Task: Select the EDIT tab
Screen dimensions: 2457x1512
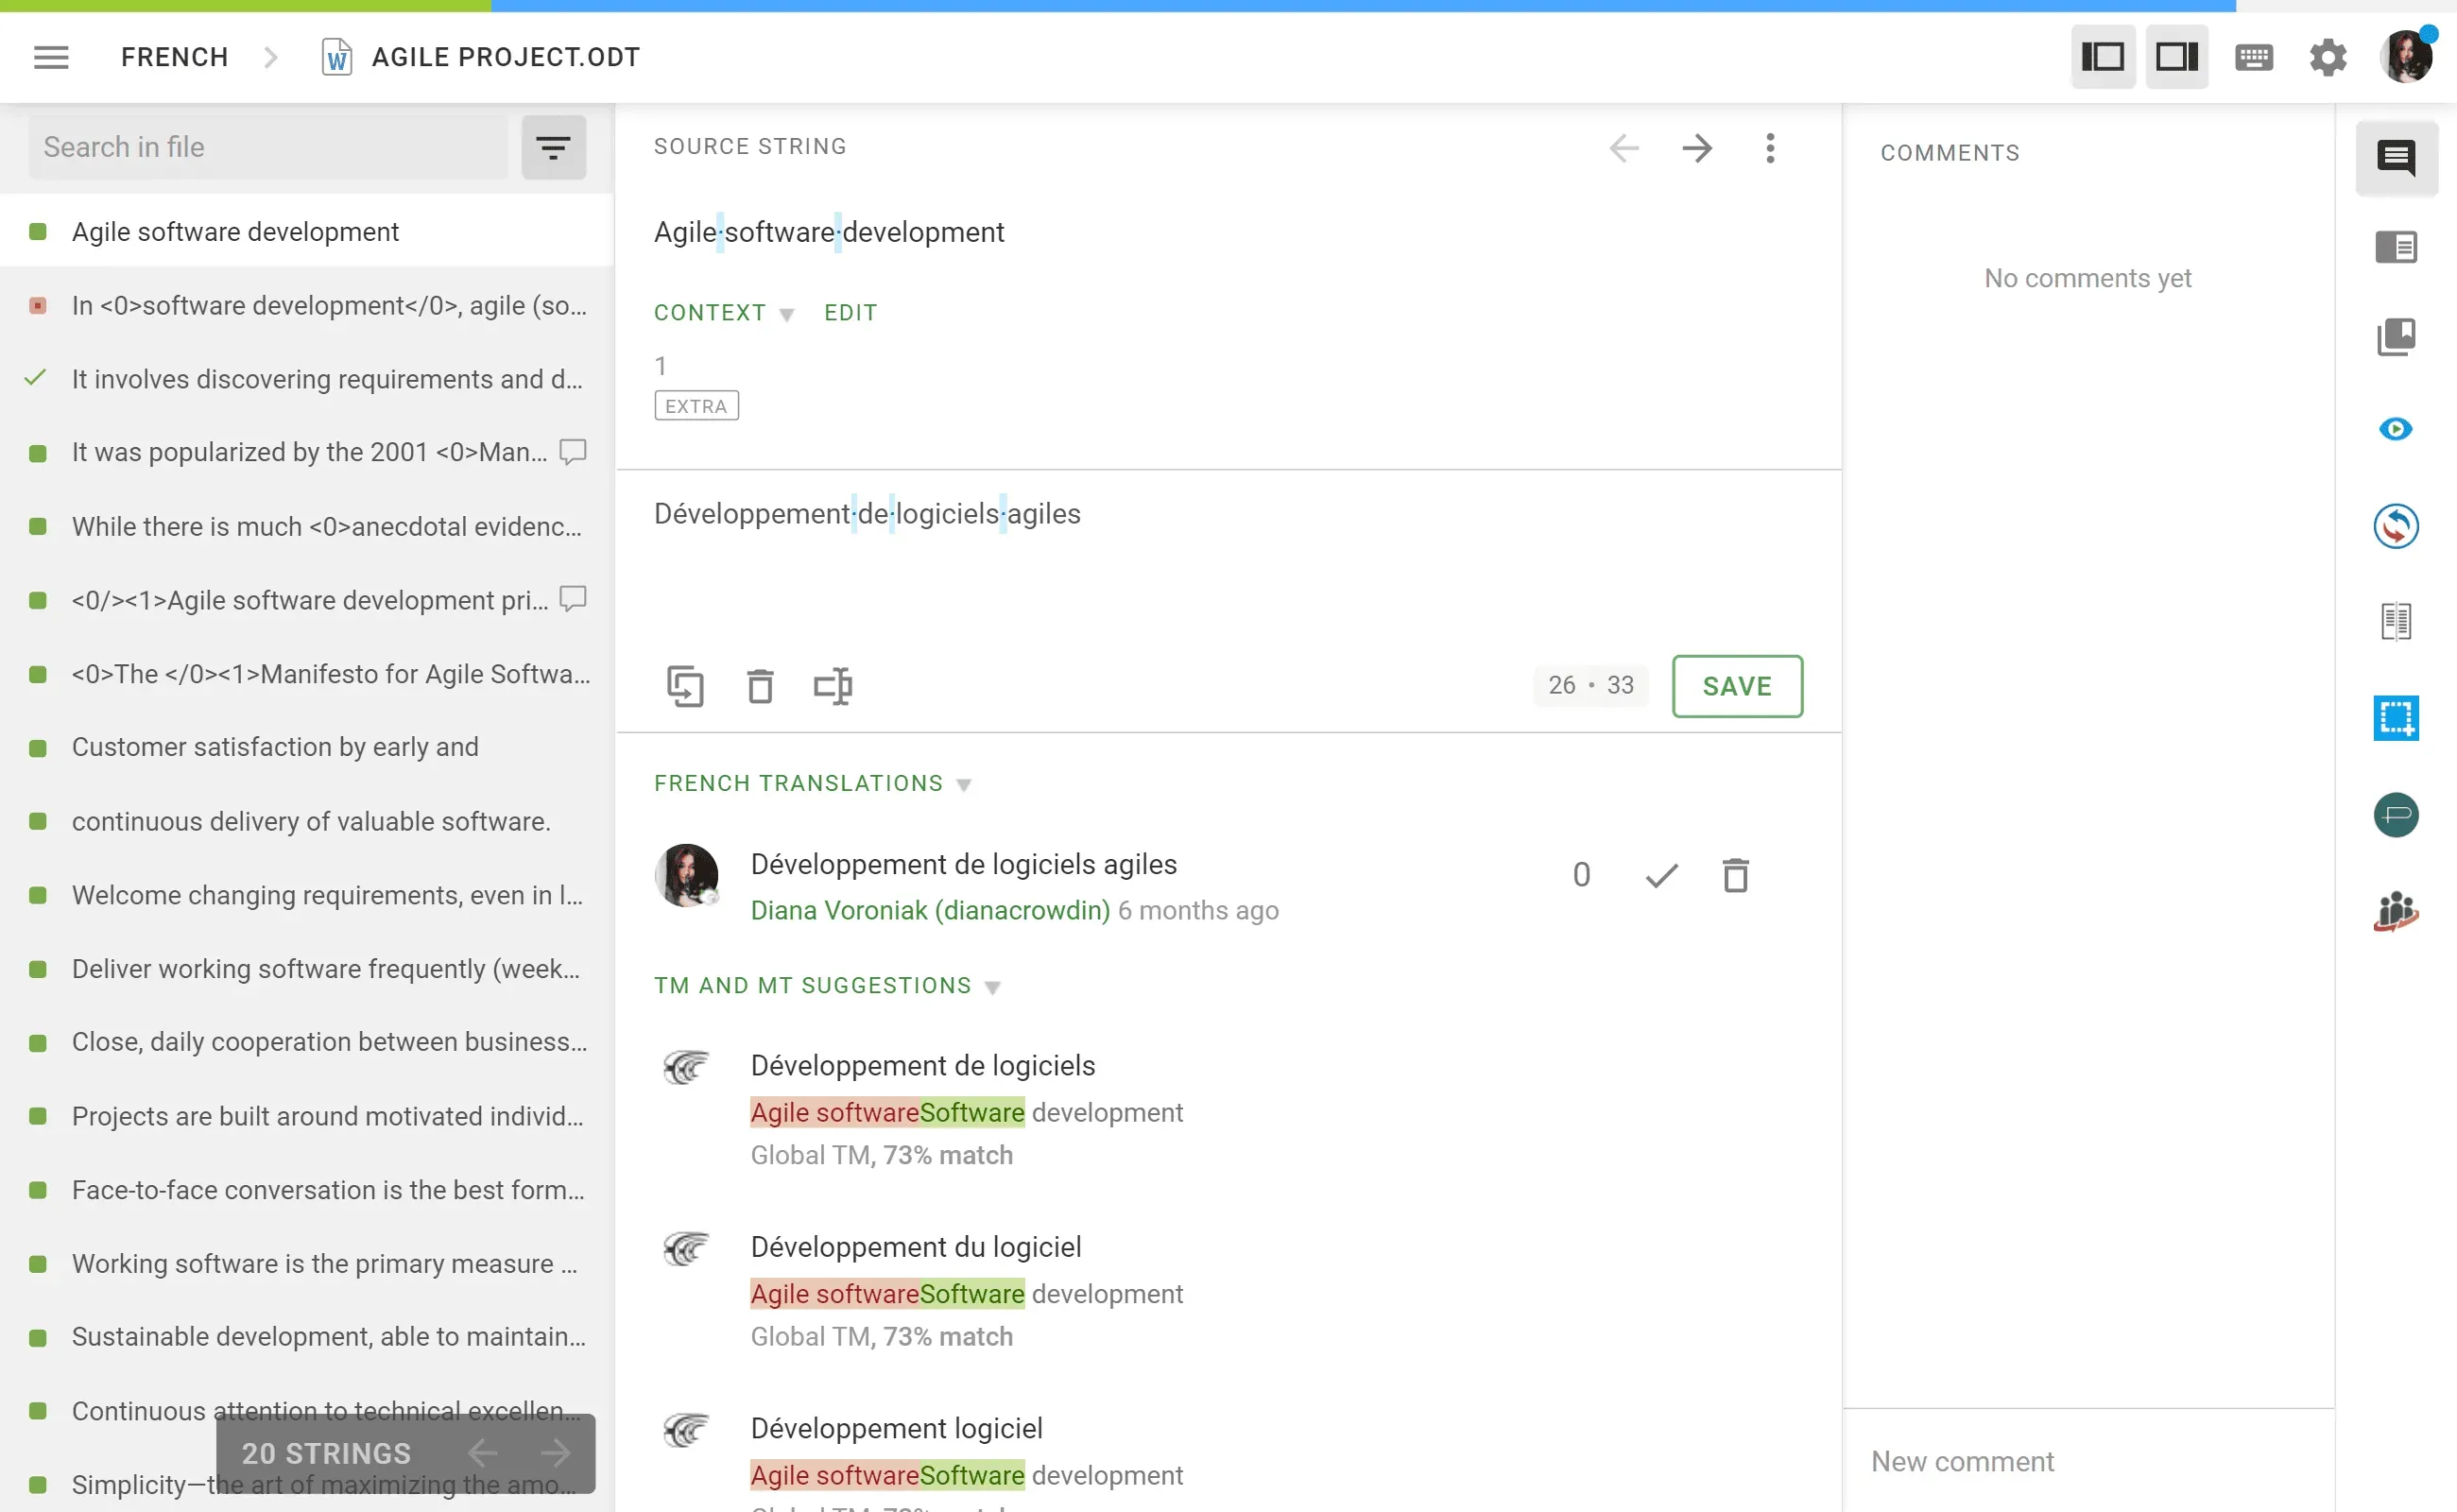Action: pyautogui.click(x=850, y=312)
